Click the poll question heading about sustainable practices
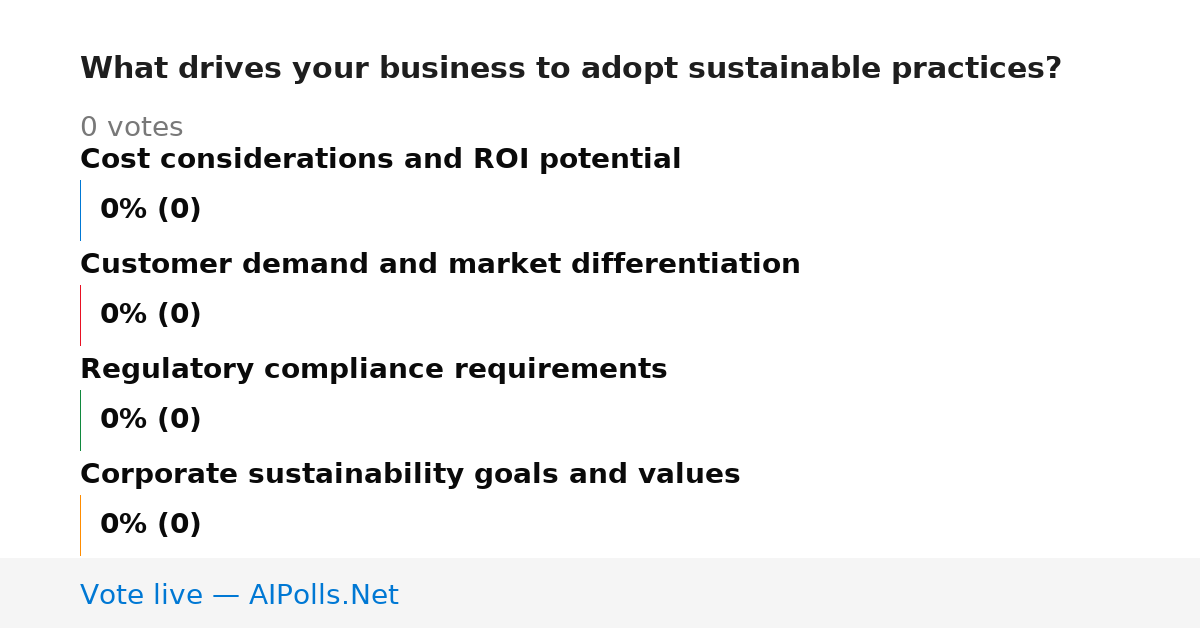Image resolution: width=1200 pixels, height=628 pixels. 570,69
